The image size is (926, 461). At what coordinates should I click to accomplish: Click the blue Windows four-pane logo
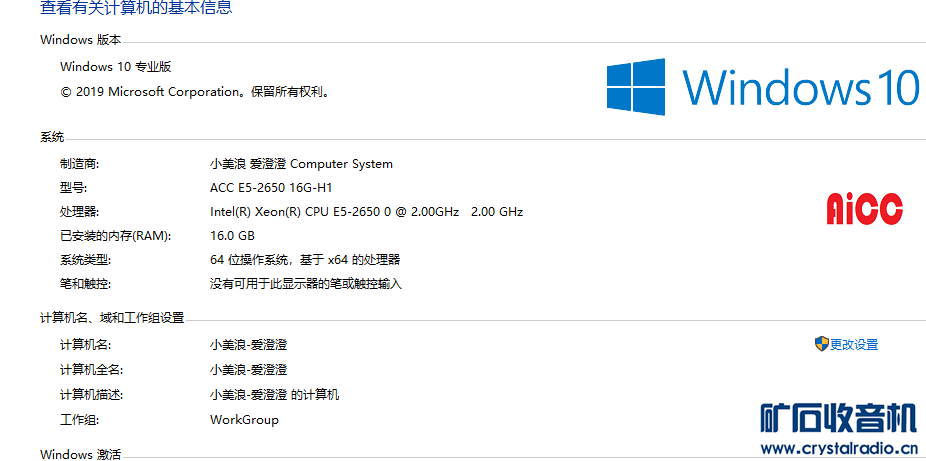pos(636,86)
